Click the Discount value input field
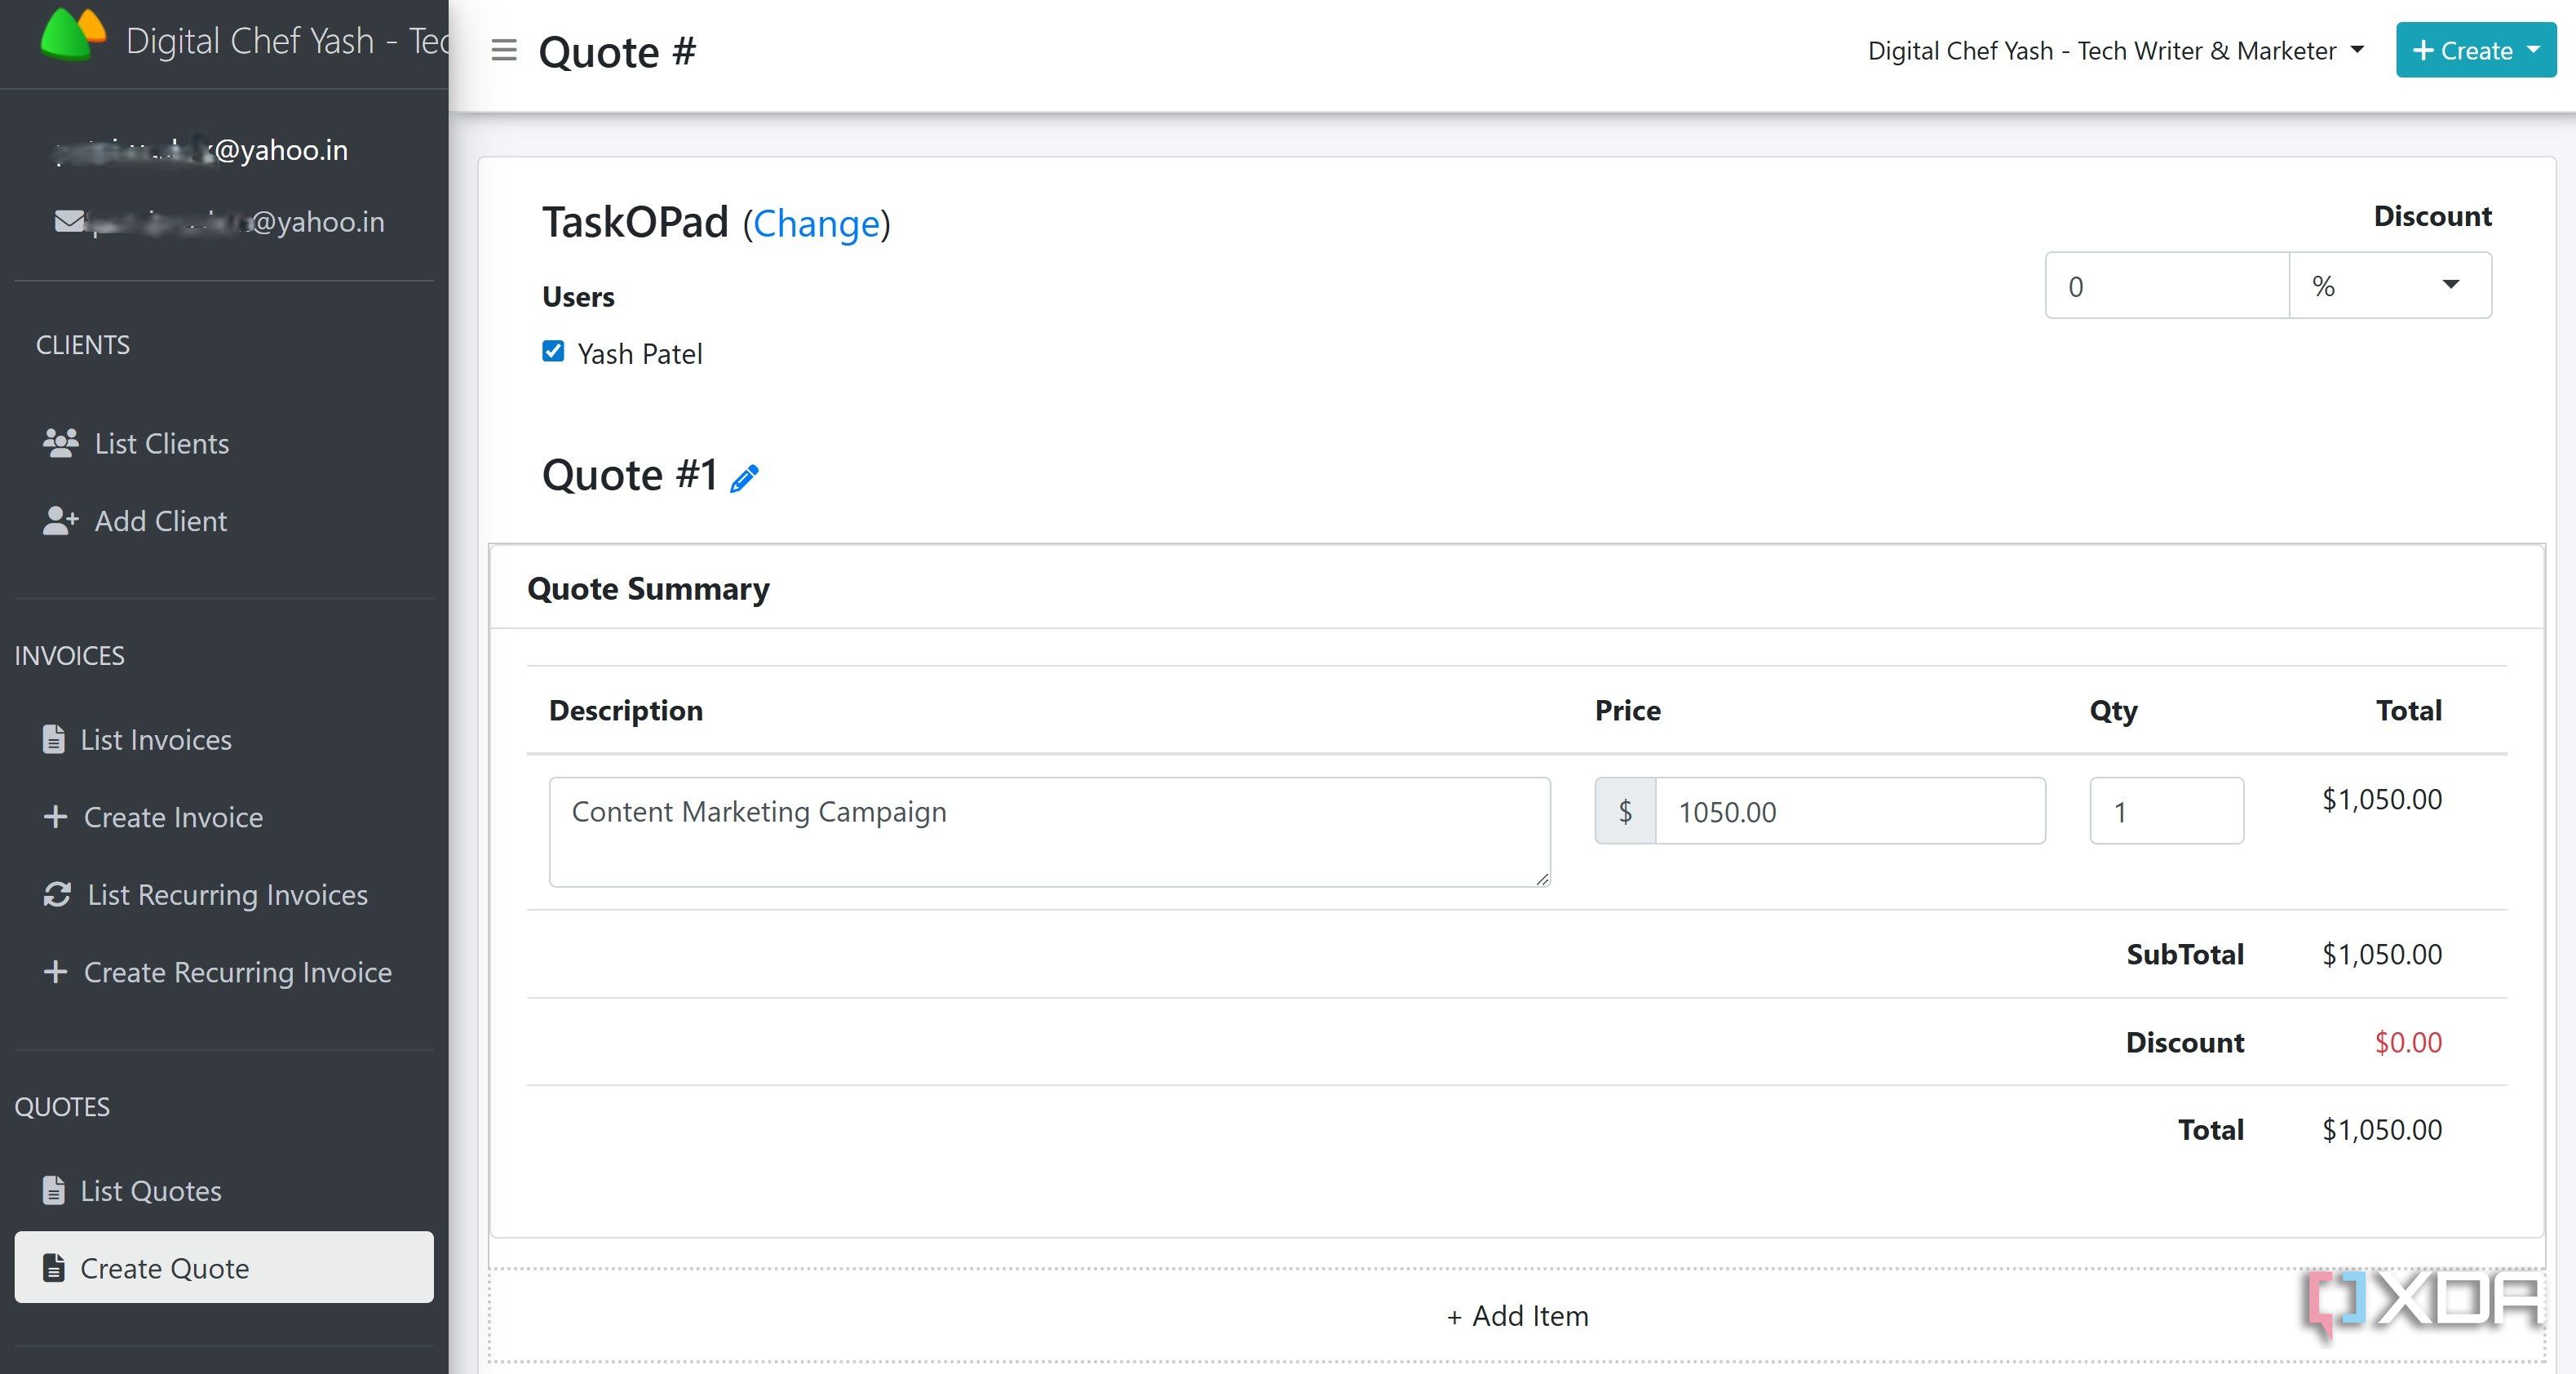Image resolution: width=2576 pixels, height=1374 pixels. point(2167,286)
